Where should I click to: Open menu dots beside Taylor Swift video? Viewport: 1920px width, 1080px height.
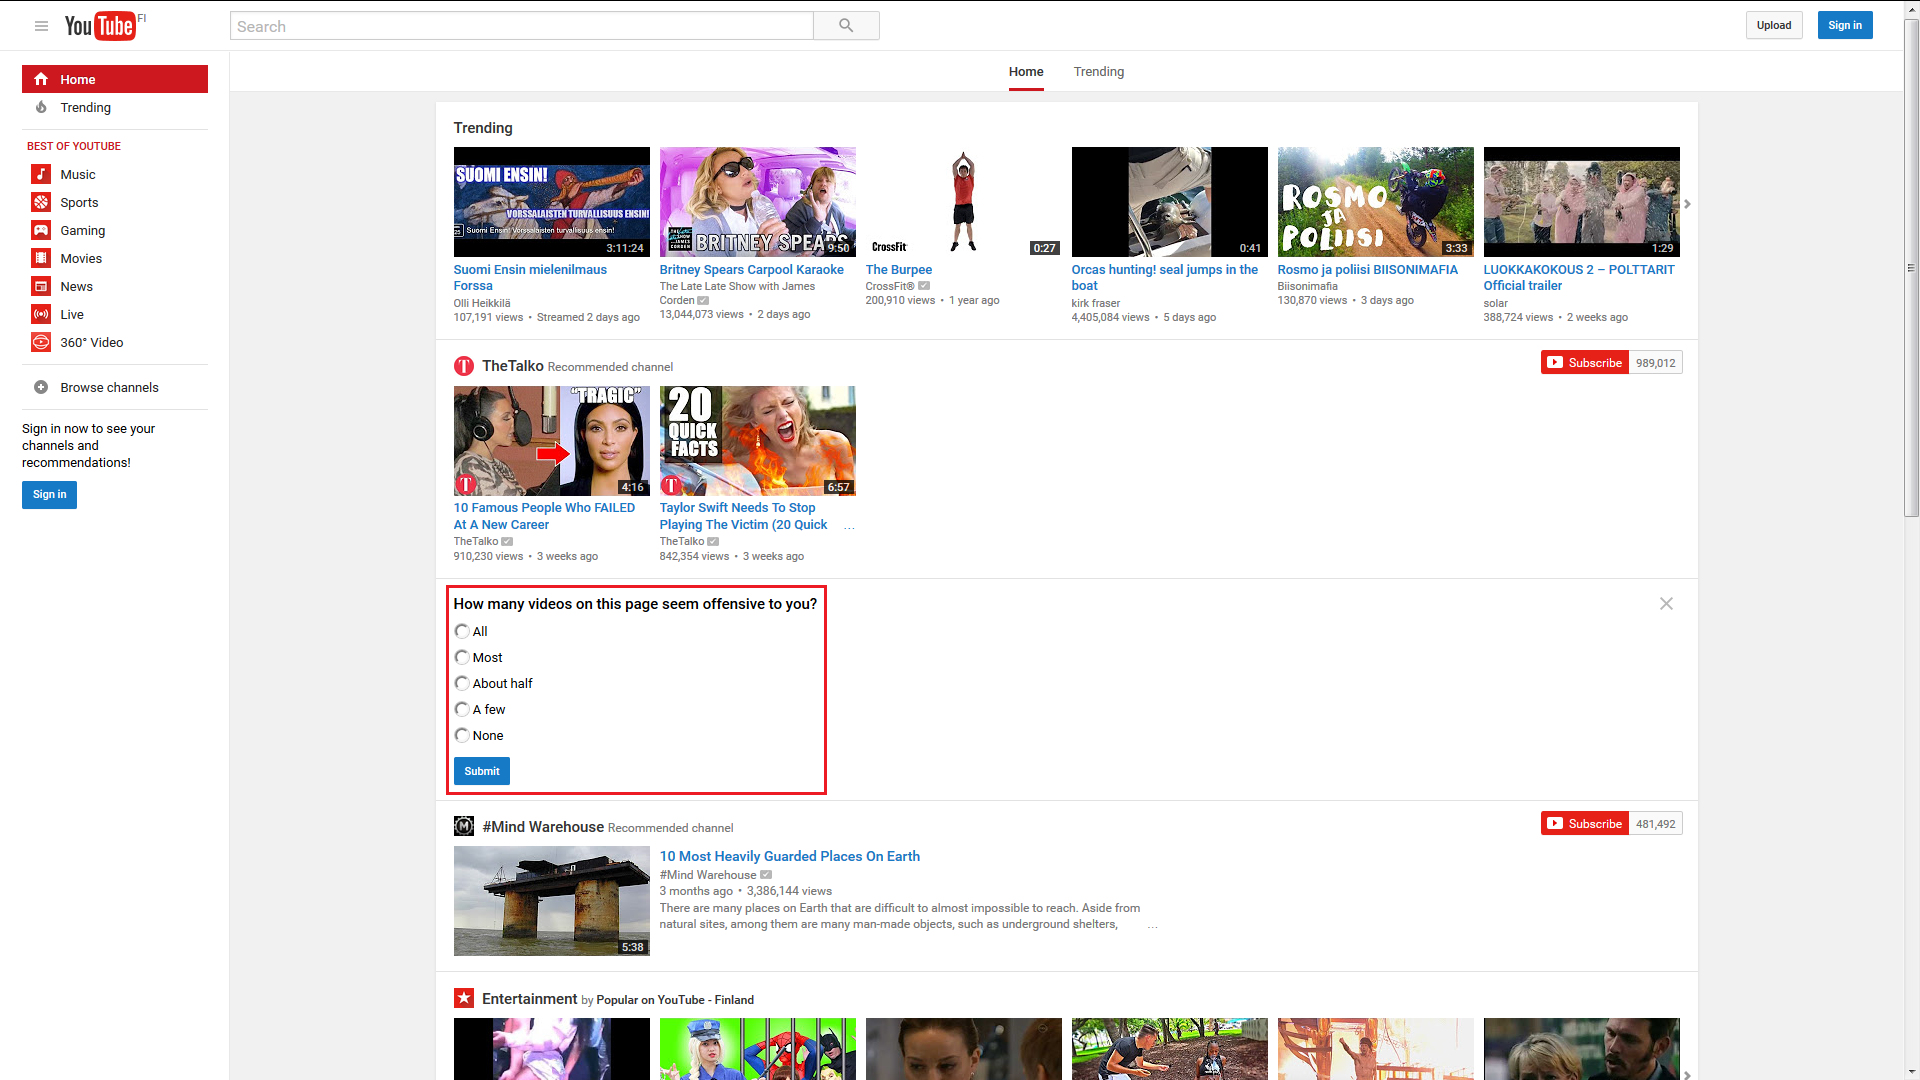pyautogui.click(x=849, y=527)
